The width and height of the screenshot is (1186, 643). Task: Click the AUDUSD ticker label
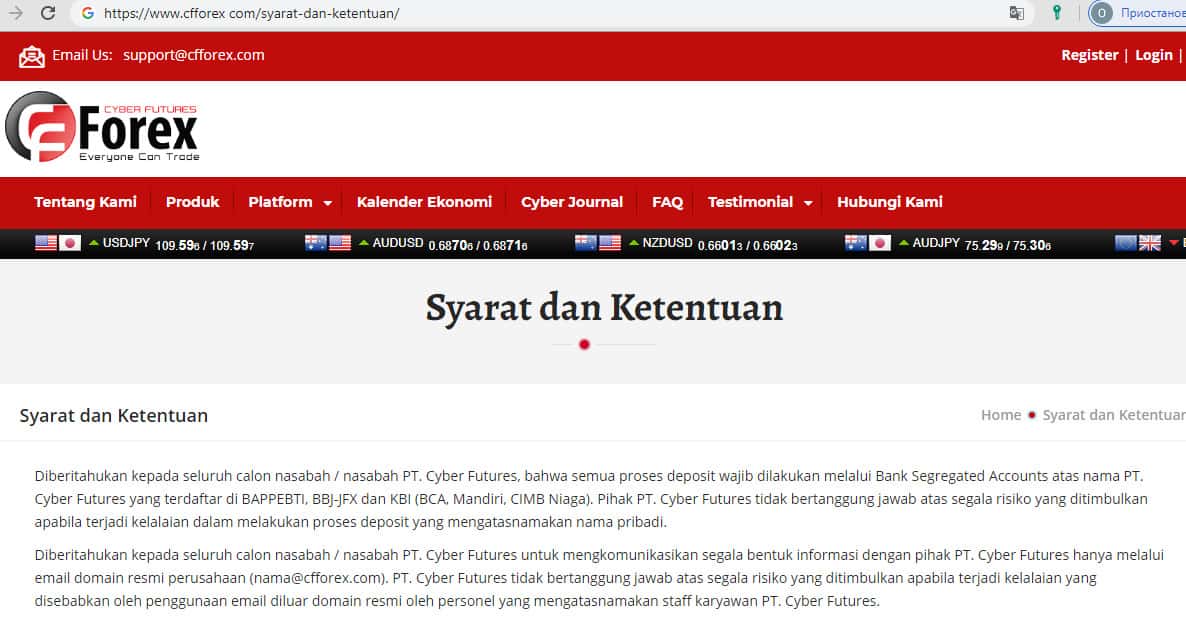[x=398, y=243]
